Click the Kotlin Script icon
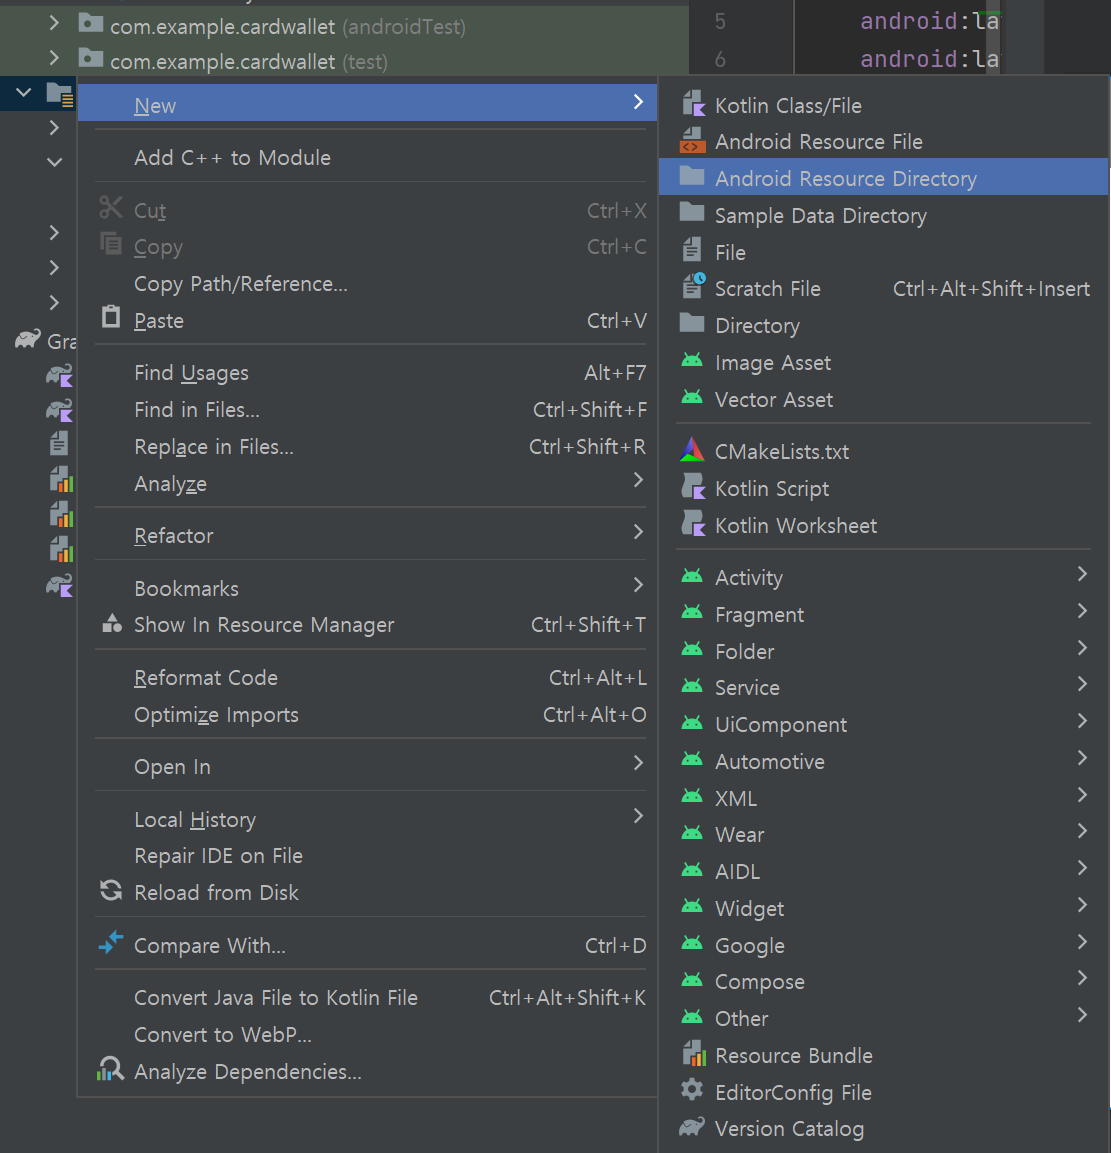Viewport: 1111px width, 1153px height. click(x=693, y=487)
